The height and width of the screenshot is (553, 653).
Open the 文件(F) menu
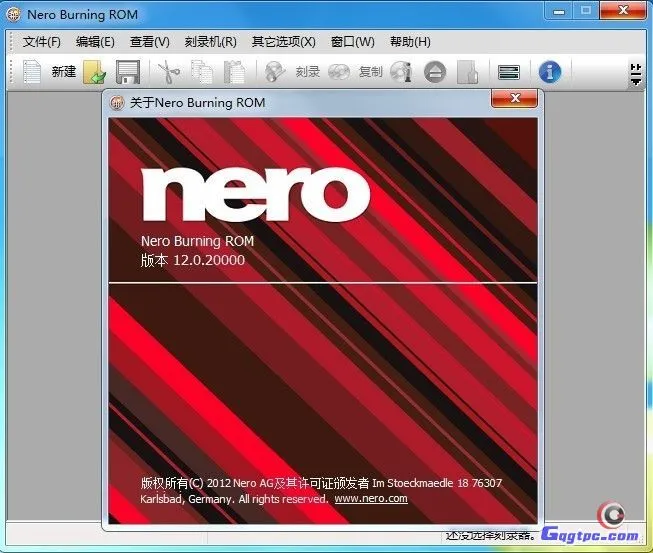[42, 42]
